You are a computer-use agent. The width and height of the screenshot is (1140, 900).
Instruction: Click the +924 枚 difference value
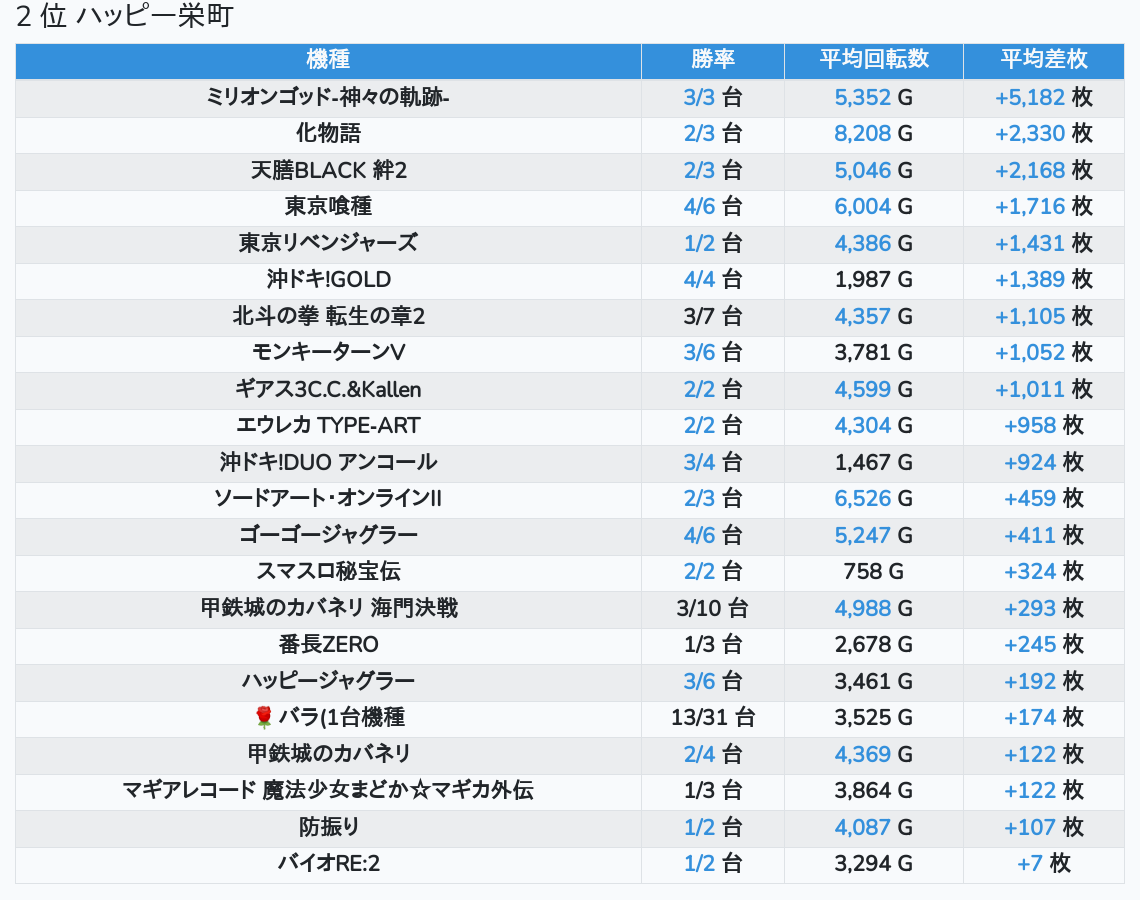[x=1043, y=462]
